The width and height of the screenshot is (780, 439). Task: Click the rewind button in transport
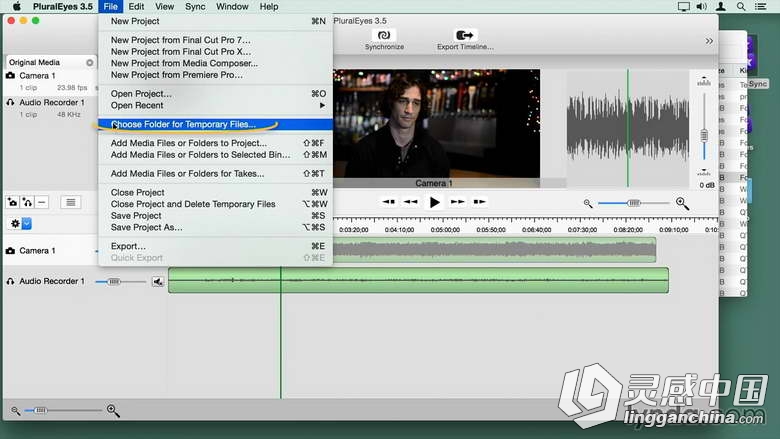tap(411, 202)
